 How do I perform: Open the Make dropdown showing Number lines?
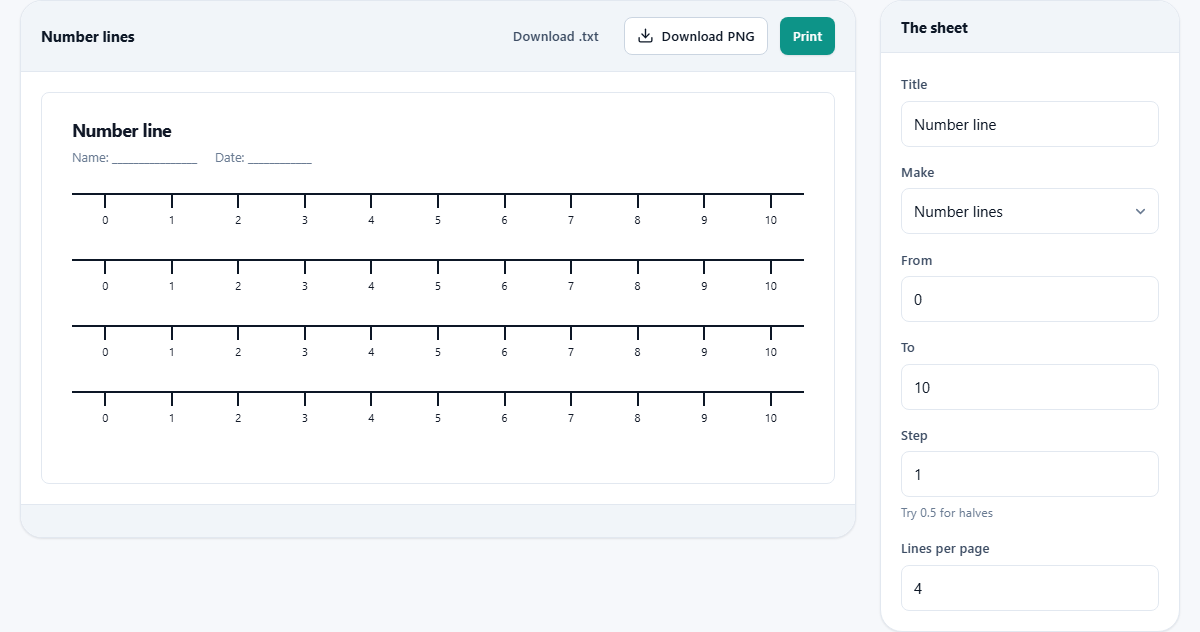point(1029,211)
